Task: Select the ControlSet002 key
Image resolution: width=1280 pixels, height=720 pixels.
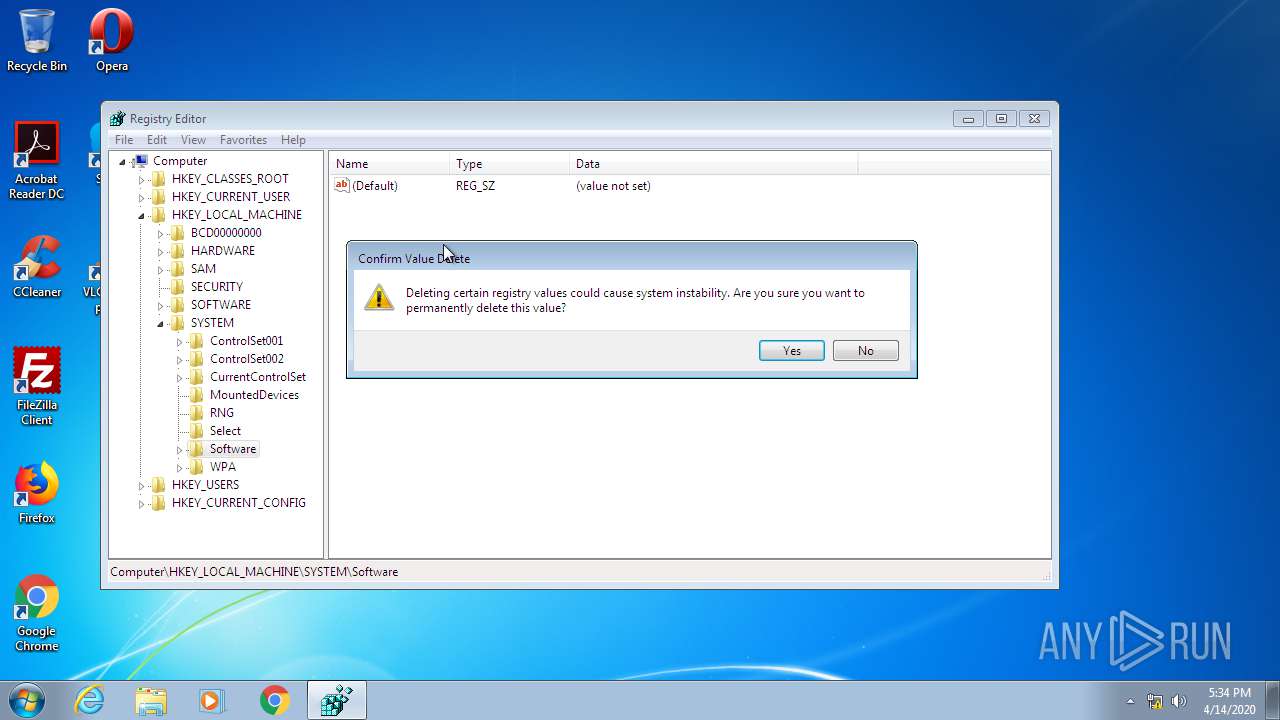Action: pos(247,359)
